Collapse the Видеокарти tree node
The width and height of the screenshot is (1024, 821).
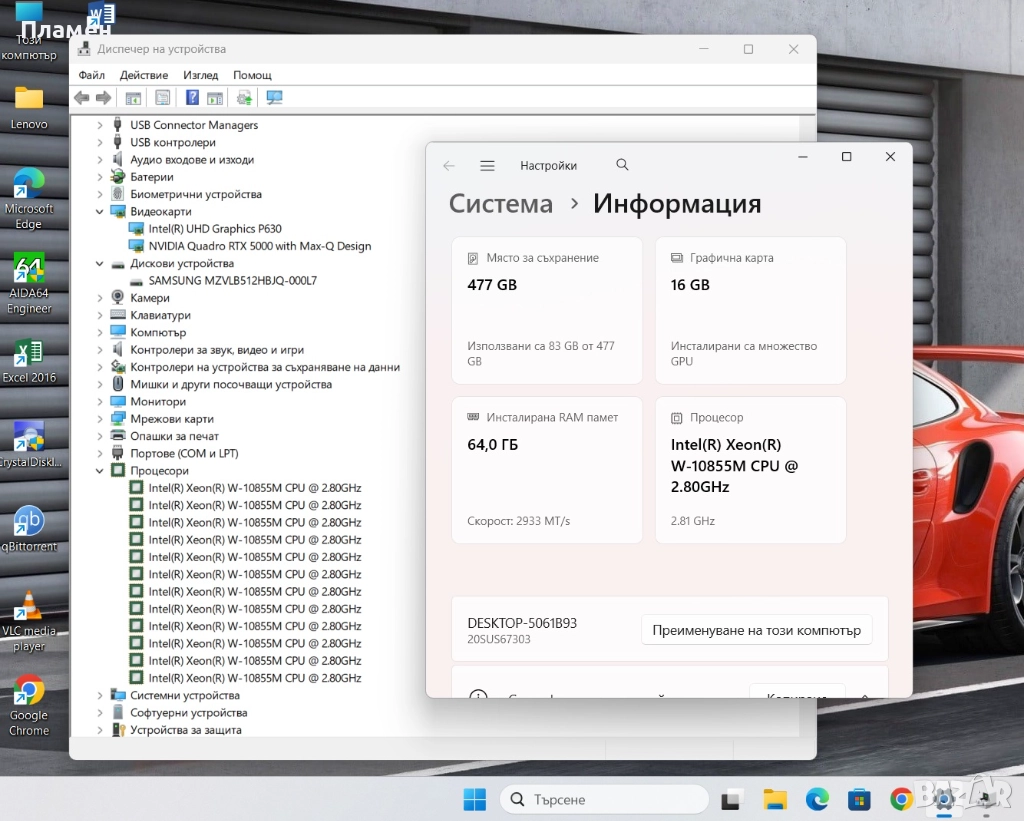(100, 212)
